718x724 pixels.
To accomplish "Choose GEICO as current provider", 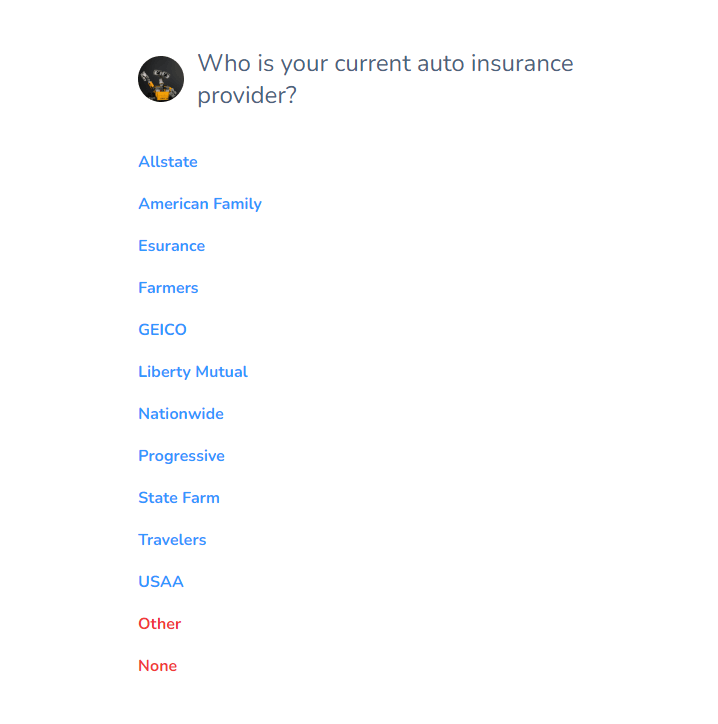I will click(x=162, y=330).
